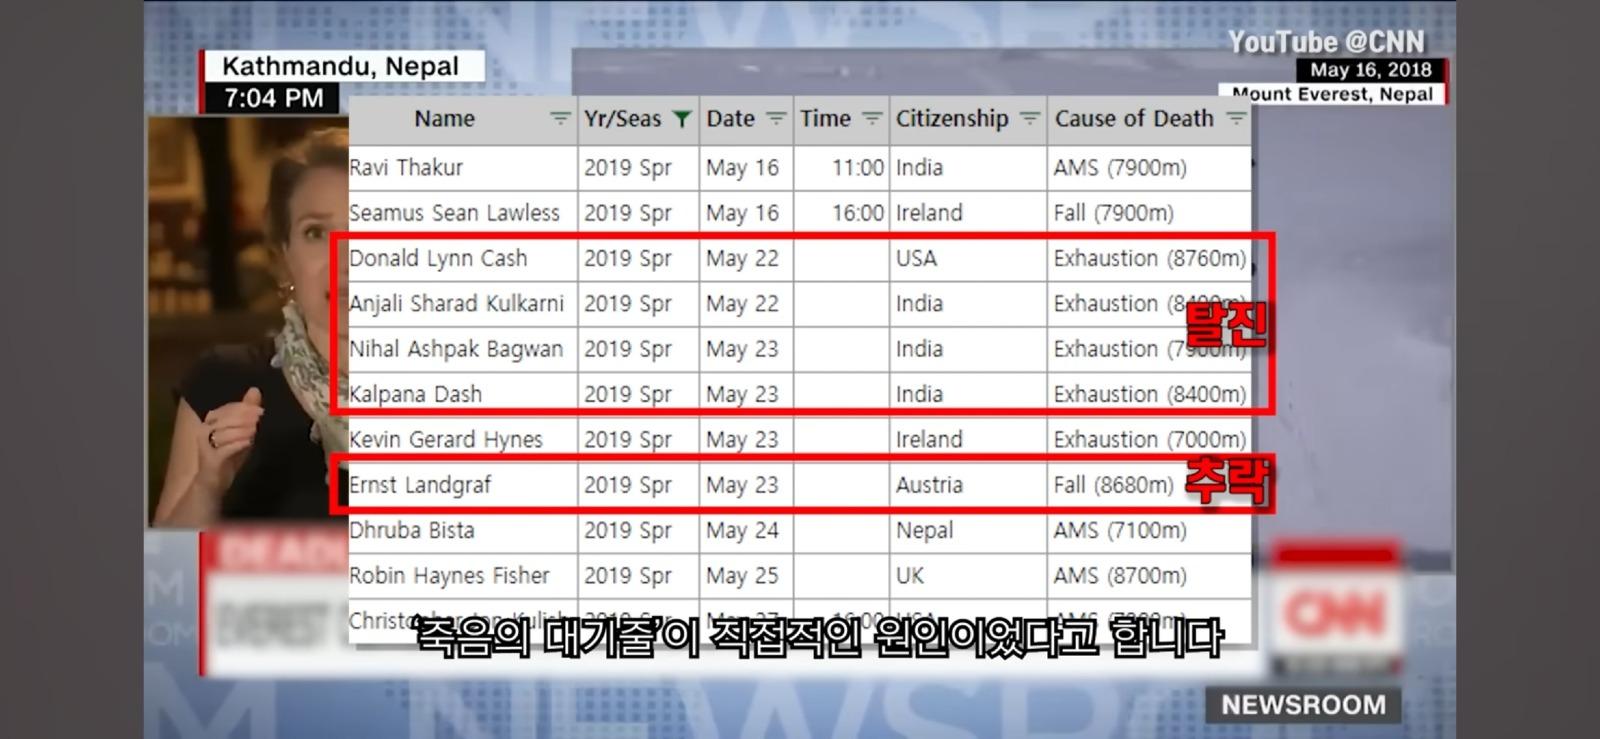Click the Ernst Landgraf name cell
Screen dimensions: 1600x739
click(463, 485)
